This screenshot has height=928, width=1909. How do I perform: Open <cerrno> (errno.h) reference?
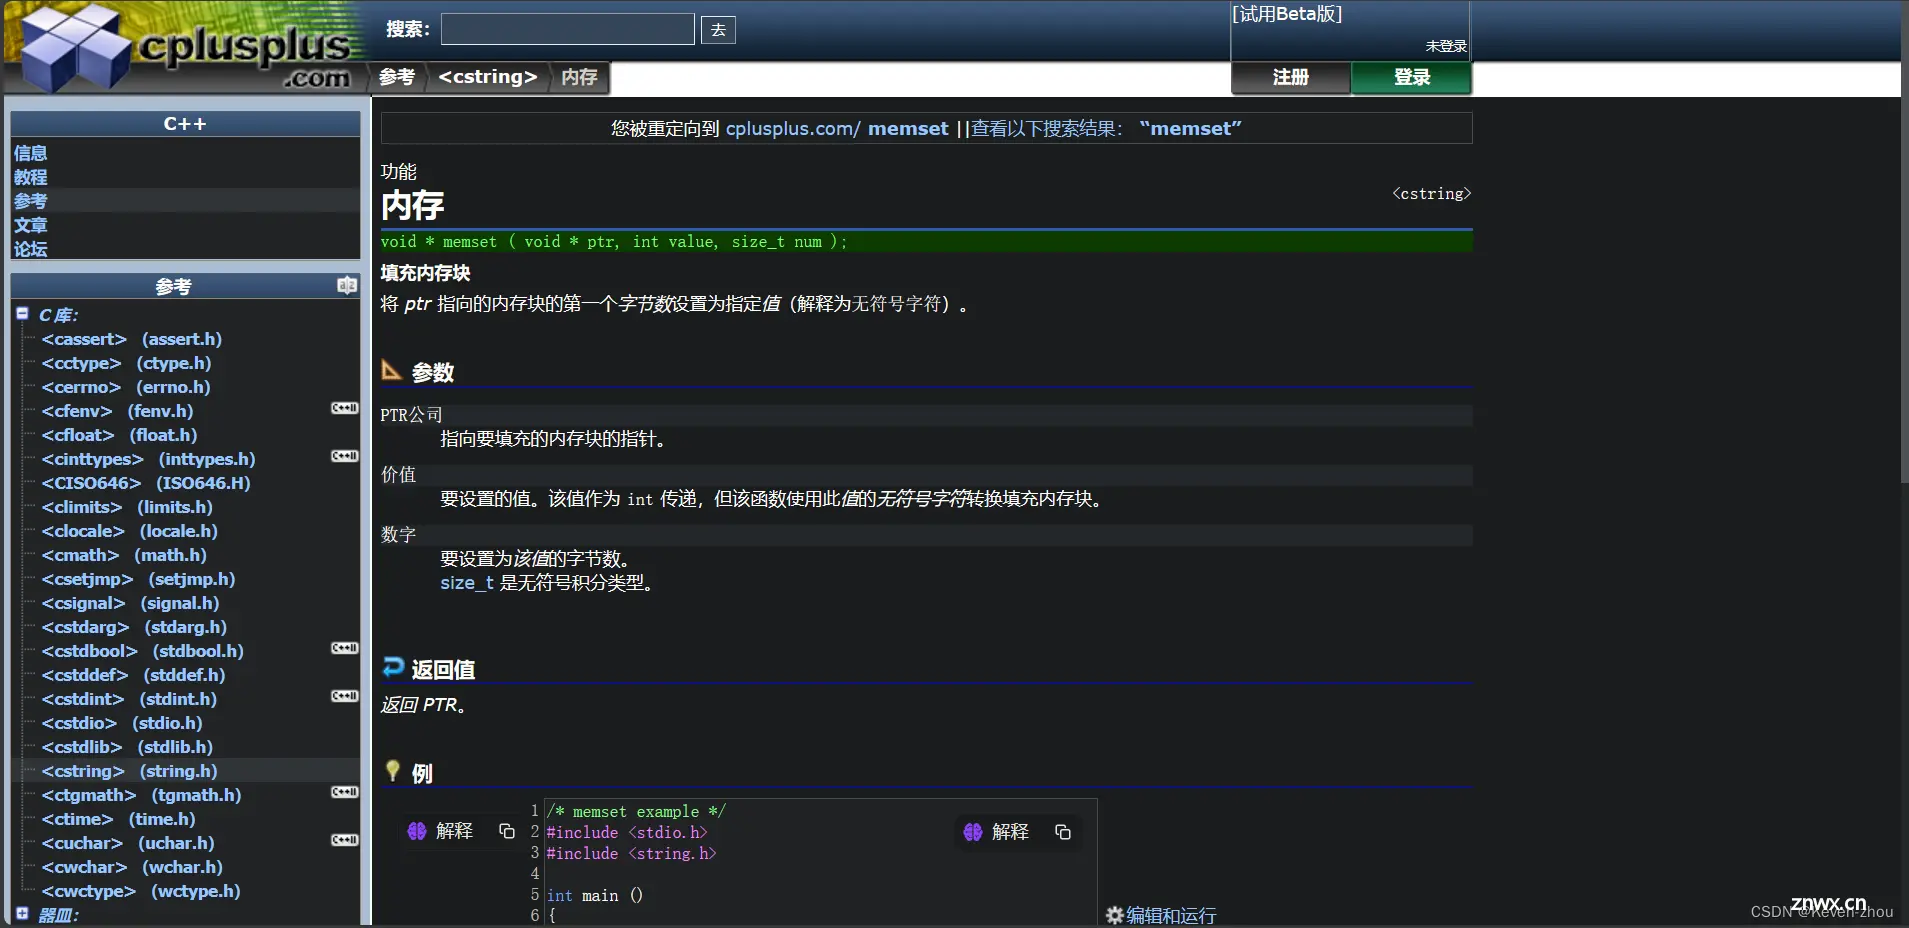[126, 387]
